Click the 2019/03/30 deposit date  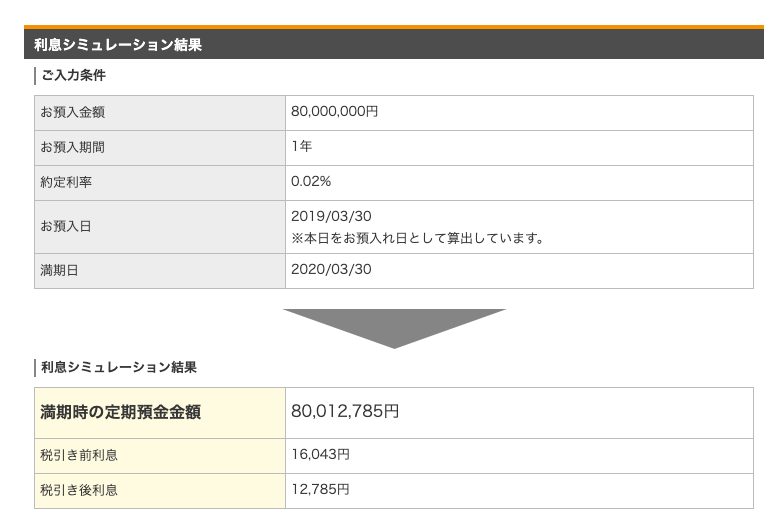[324, 216]
